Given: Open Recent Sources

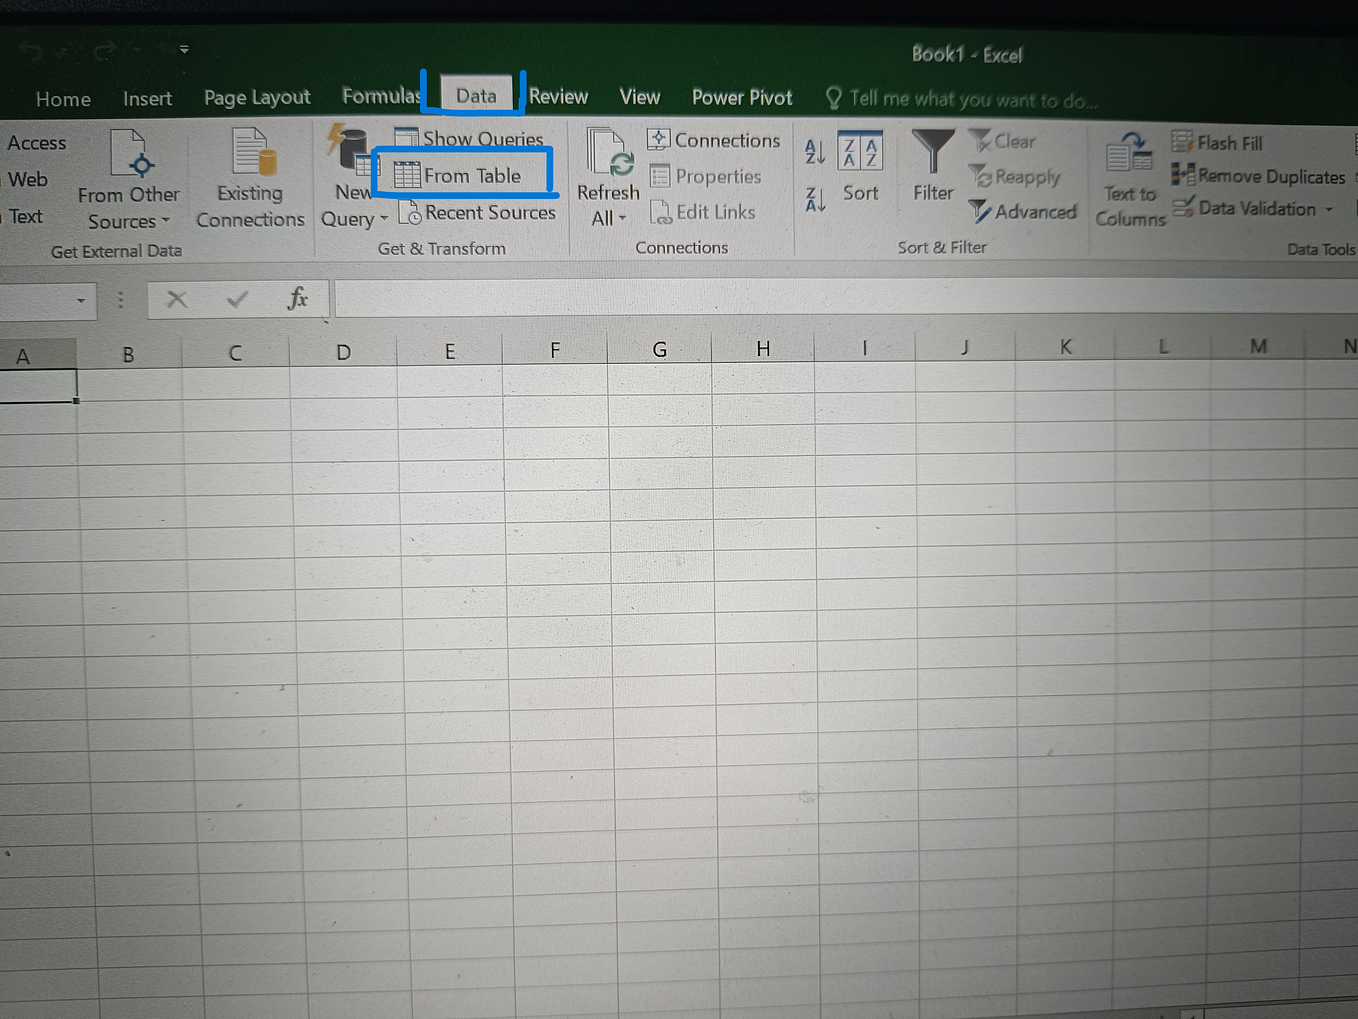Looking at the screenshot, I should 477,212.
